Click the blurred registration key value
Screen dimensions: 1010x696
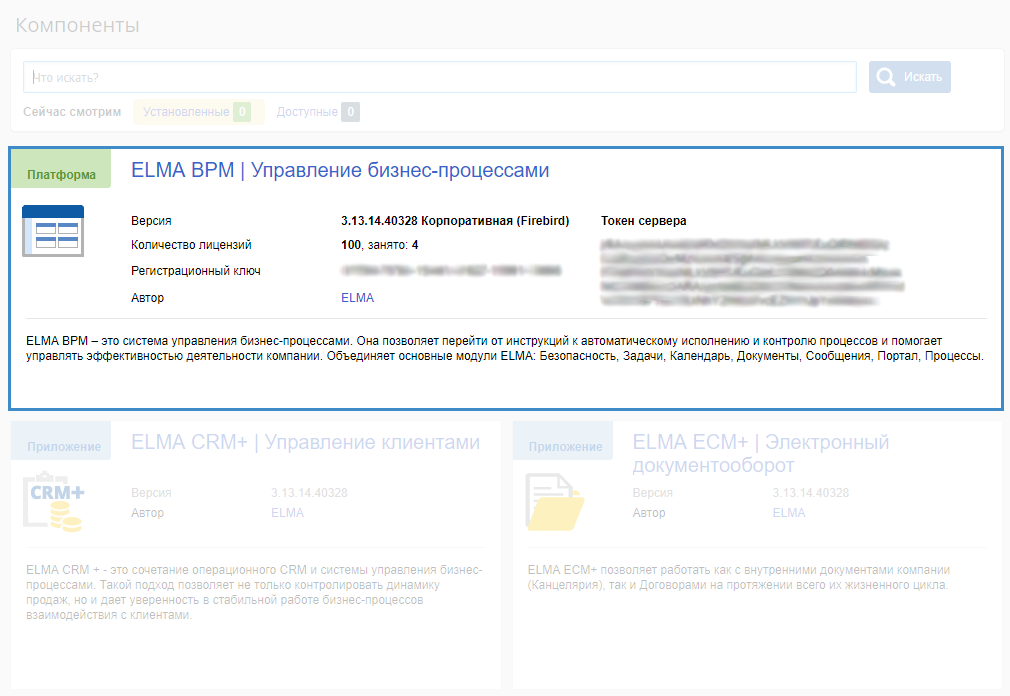[450, 271]
